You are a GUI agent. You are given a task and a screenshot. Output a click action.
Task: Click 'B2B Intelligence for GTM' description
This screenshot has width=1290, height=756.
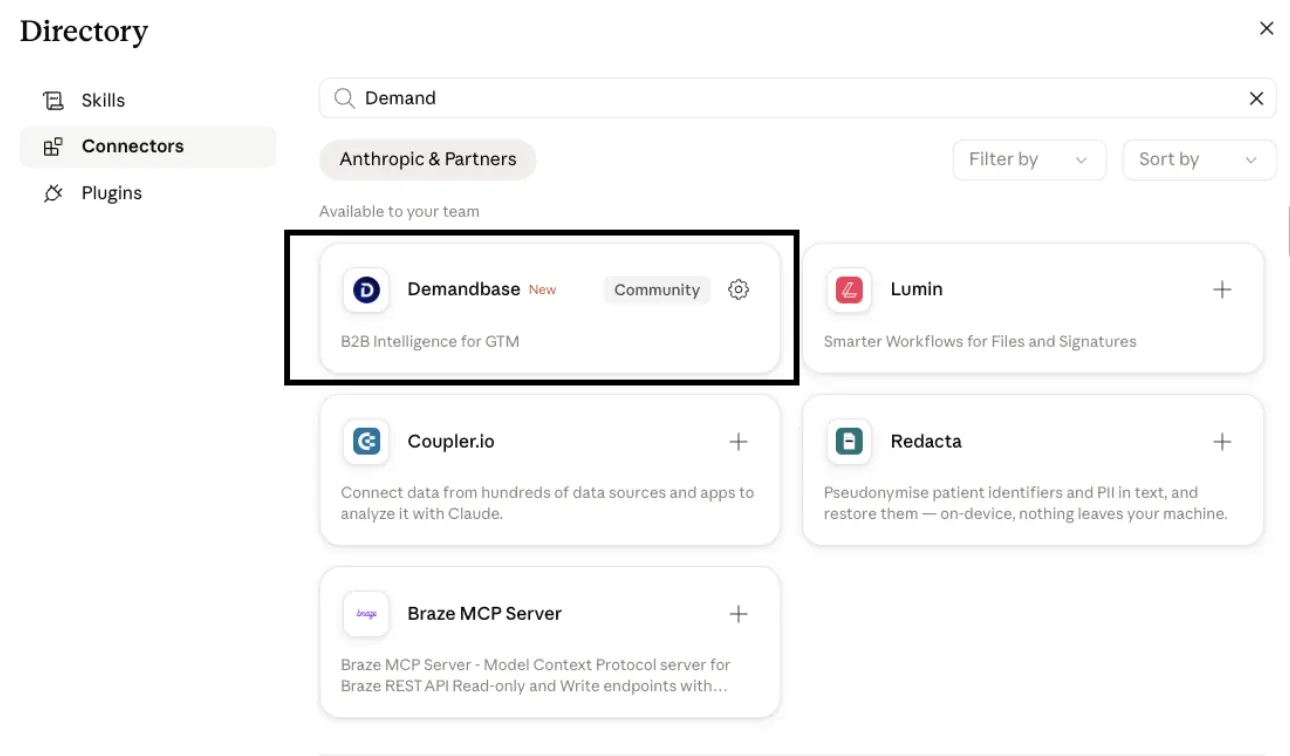point(430,341)
